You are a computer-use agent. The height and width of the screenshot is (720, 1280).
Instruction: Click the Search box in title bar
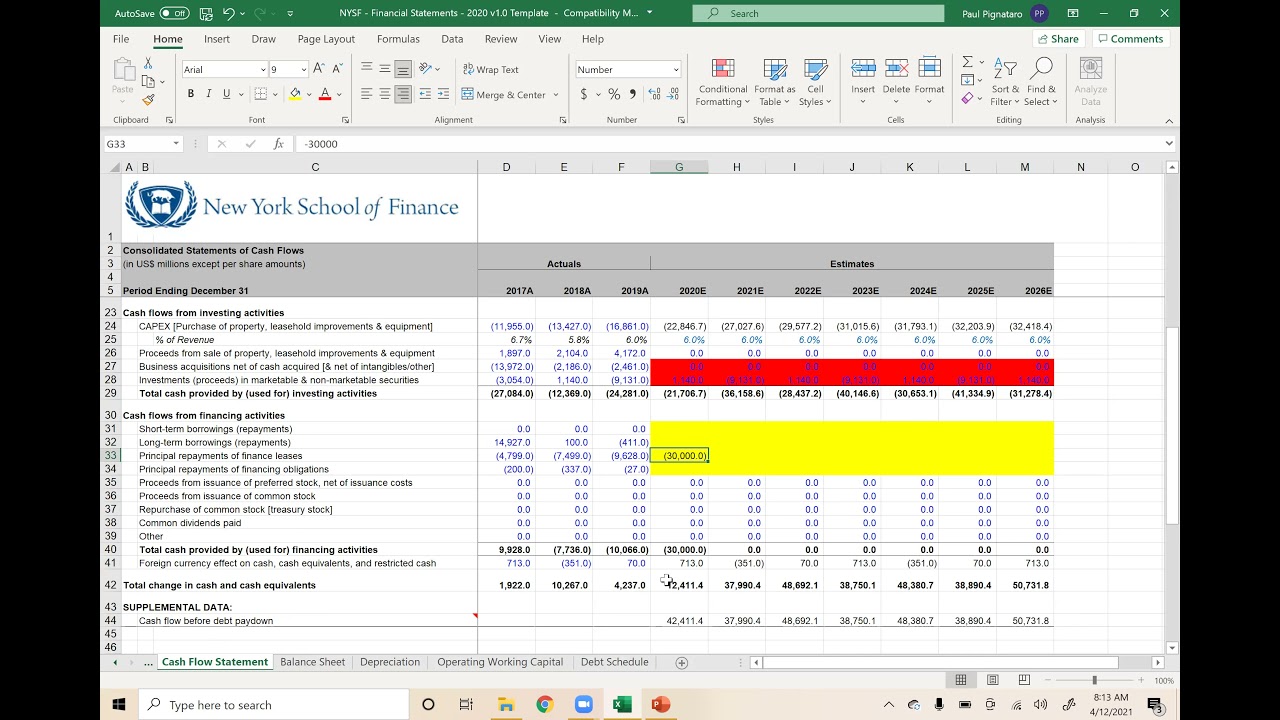tap(819, 13)
